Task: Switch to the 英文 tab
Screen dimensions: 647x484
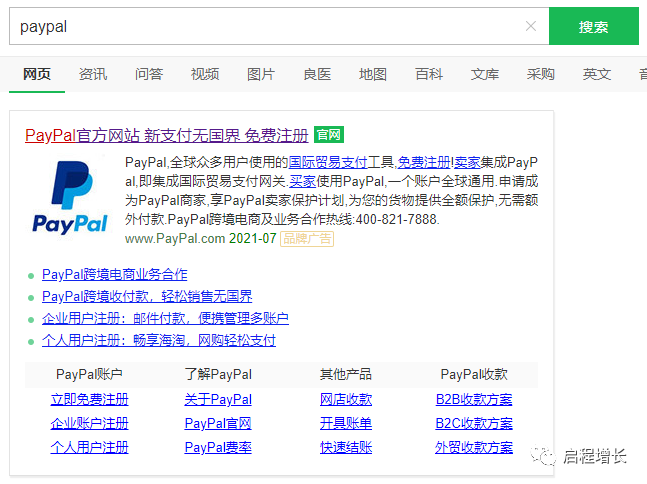Action: coord(597,74)
